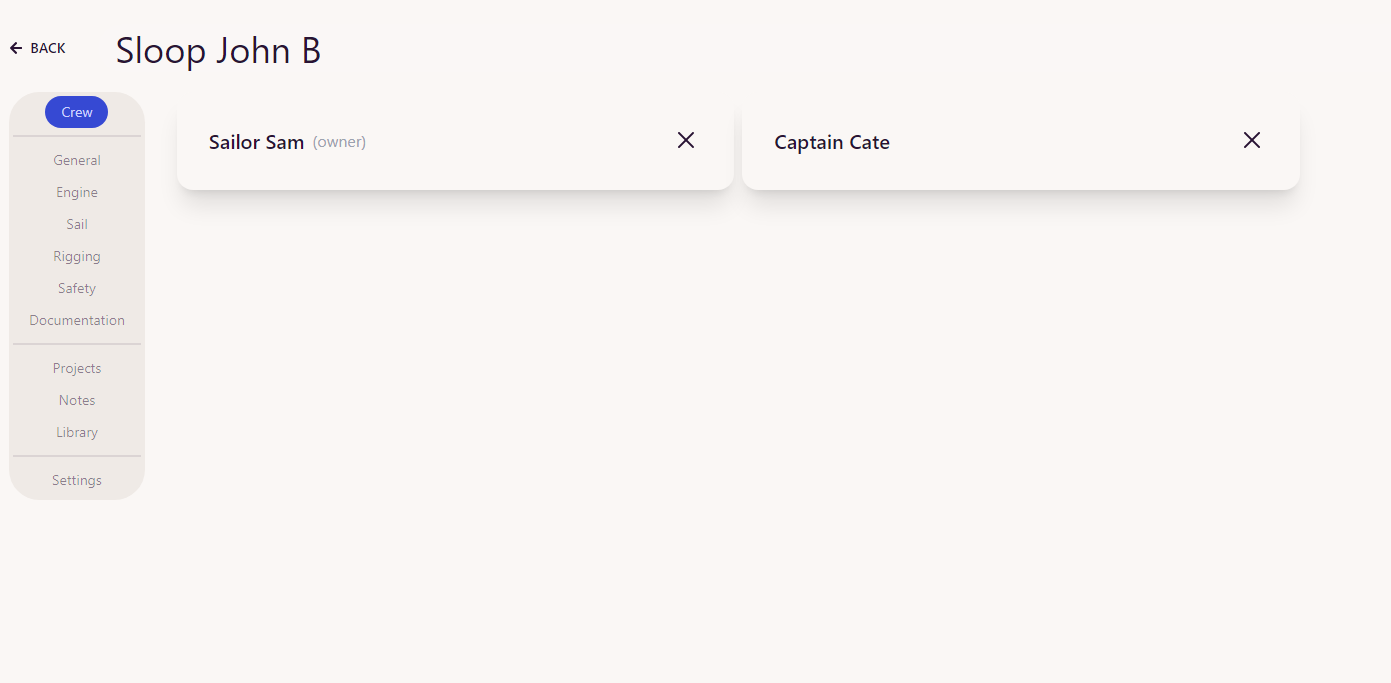The width and height of the screenshot is (1391, 683).
Task: Open the Documentation section
Action: (77, 320)
